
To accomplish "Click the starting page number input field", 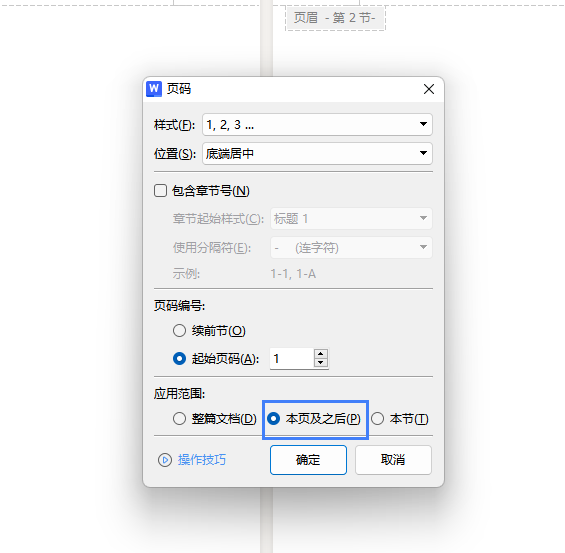I will [x=292, y=358].
